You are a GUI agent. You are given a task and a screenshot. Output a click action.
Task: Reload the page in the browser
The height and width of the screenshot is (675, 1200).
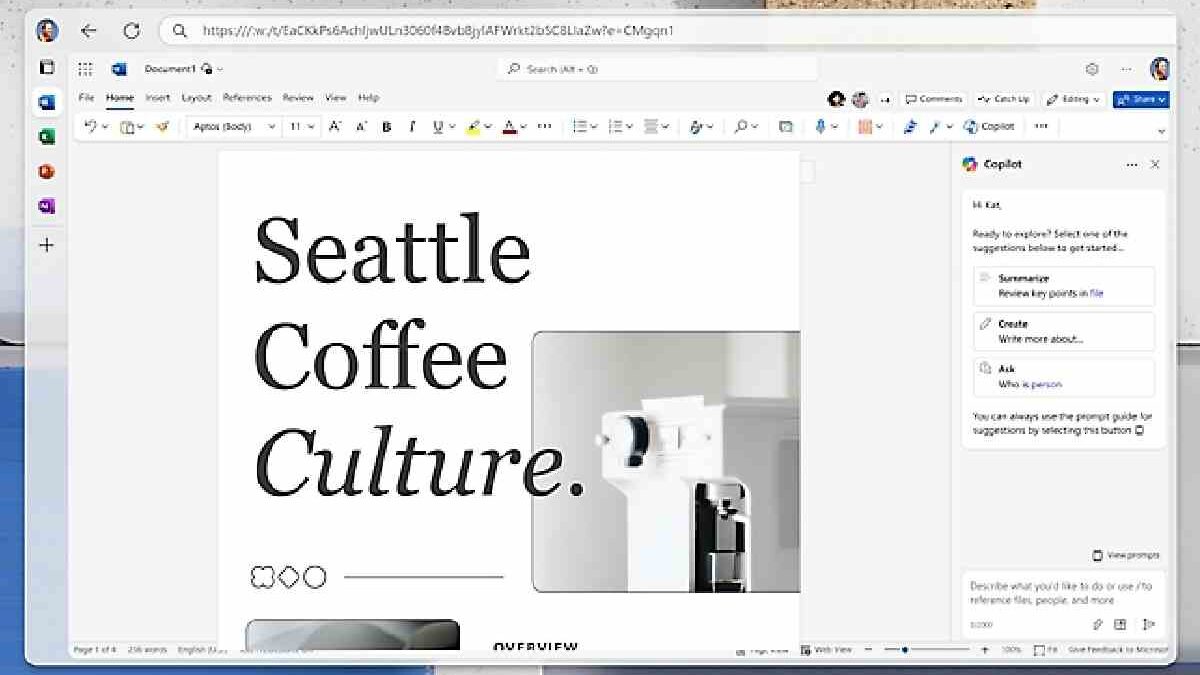point(131,31)
